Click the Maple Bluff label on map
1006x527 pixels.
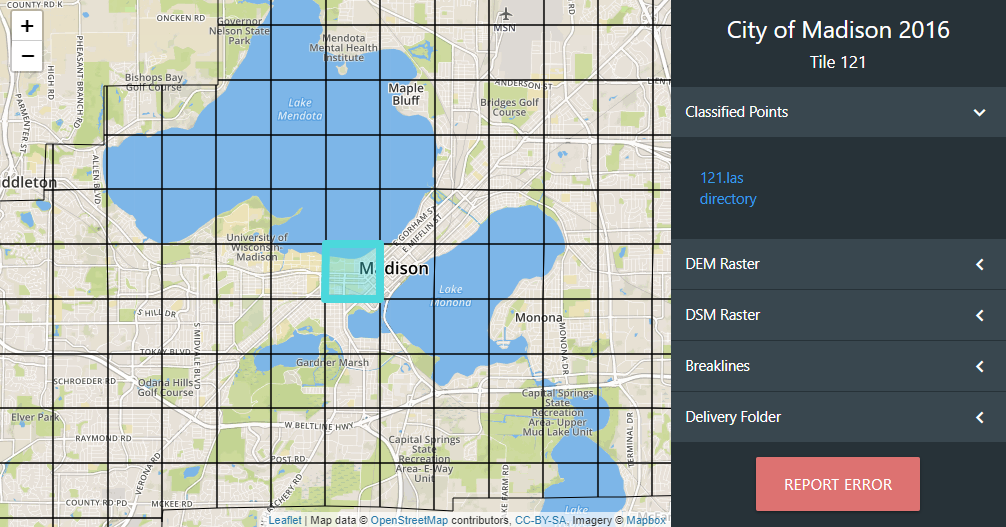pos(405,94)
